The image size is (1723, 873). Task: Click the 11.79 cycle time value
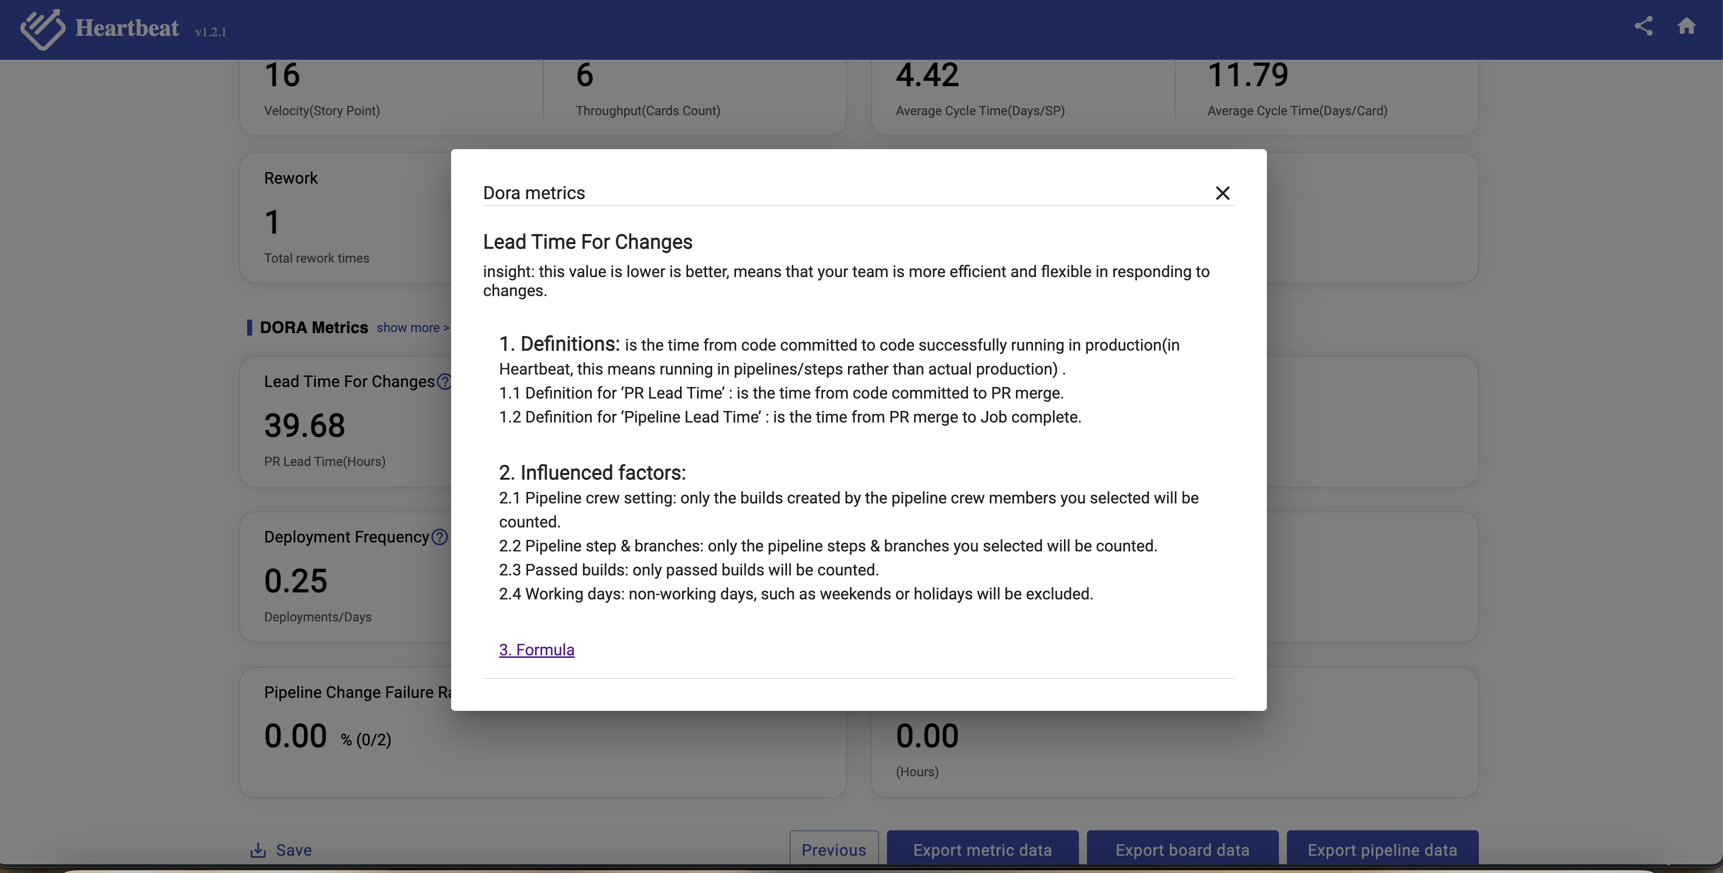(x=1248, y=75)
